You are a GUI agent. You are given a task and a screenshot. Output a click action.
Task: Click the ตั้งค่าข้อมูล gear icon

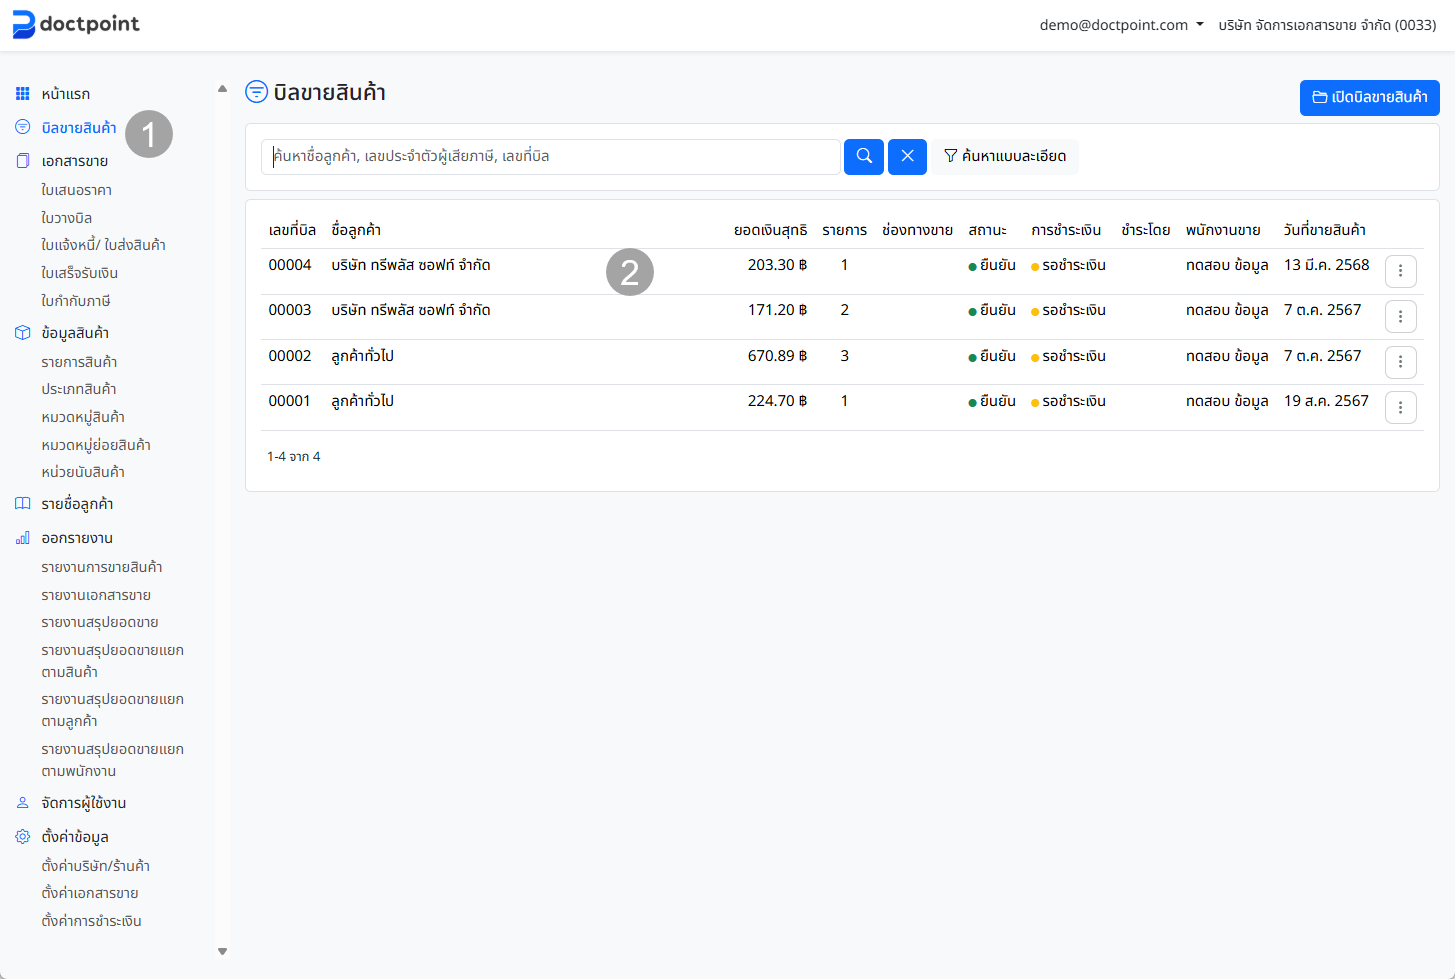[23, 837]
